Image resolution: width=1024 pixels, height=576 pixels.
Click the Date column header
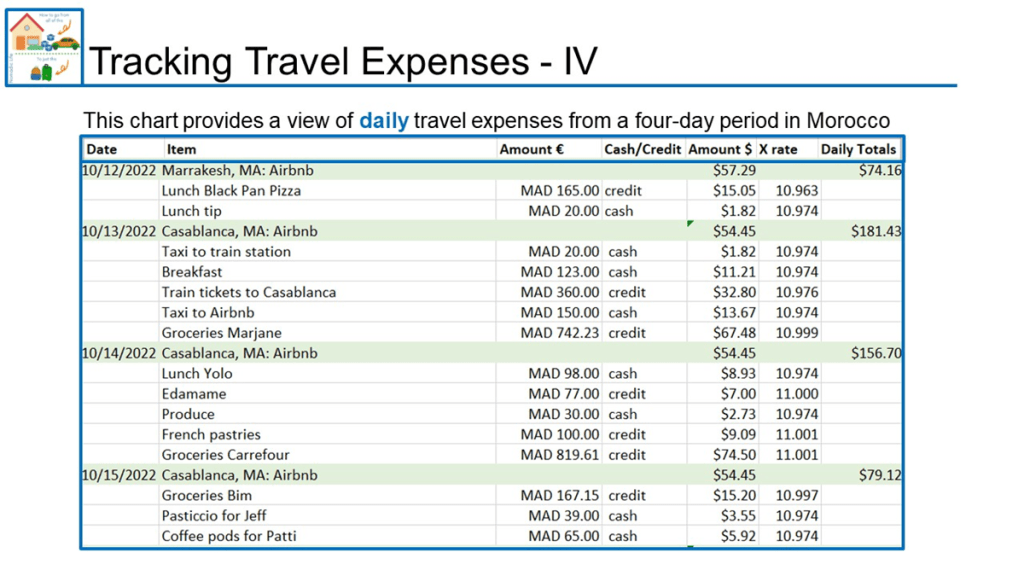[x=102, y=149]
